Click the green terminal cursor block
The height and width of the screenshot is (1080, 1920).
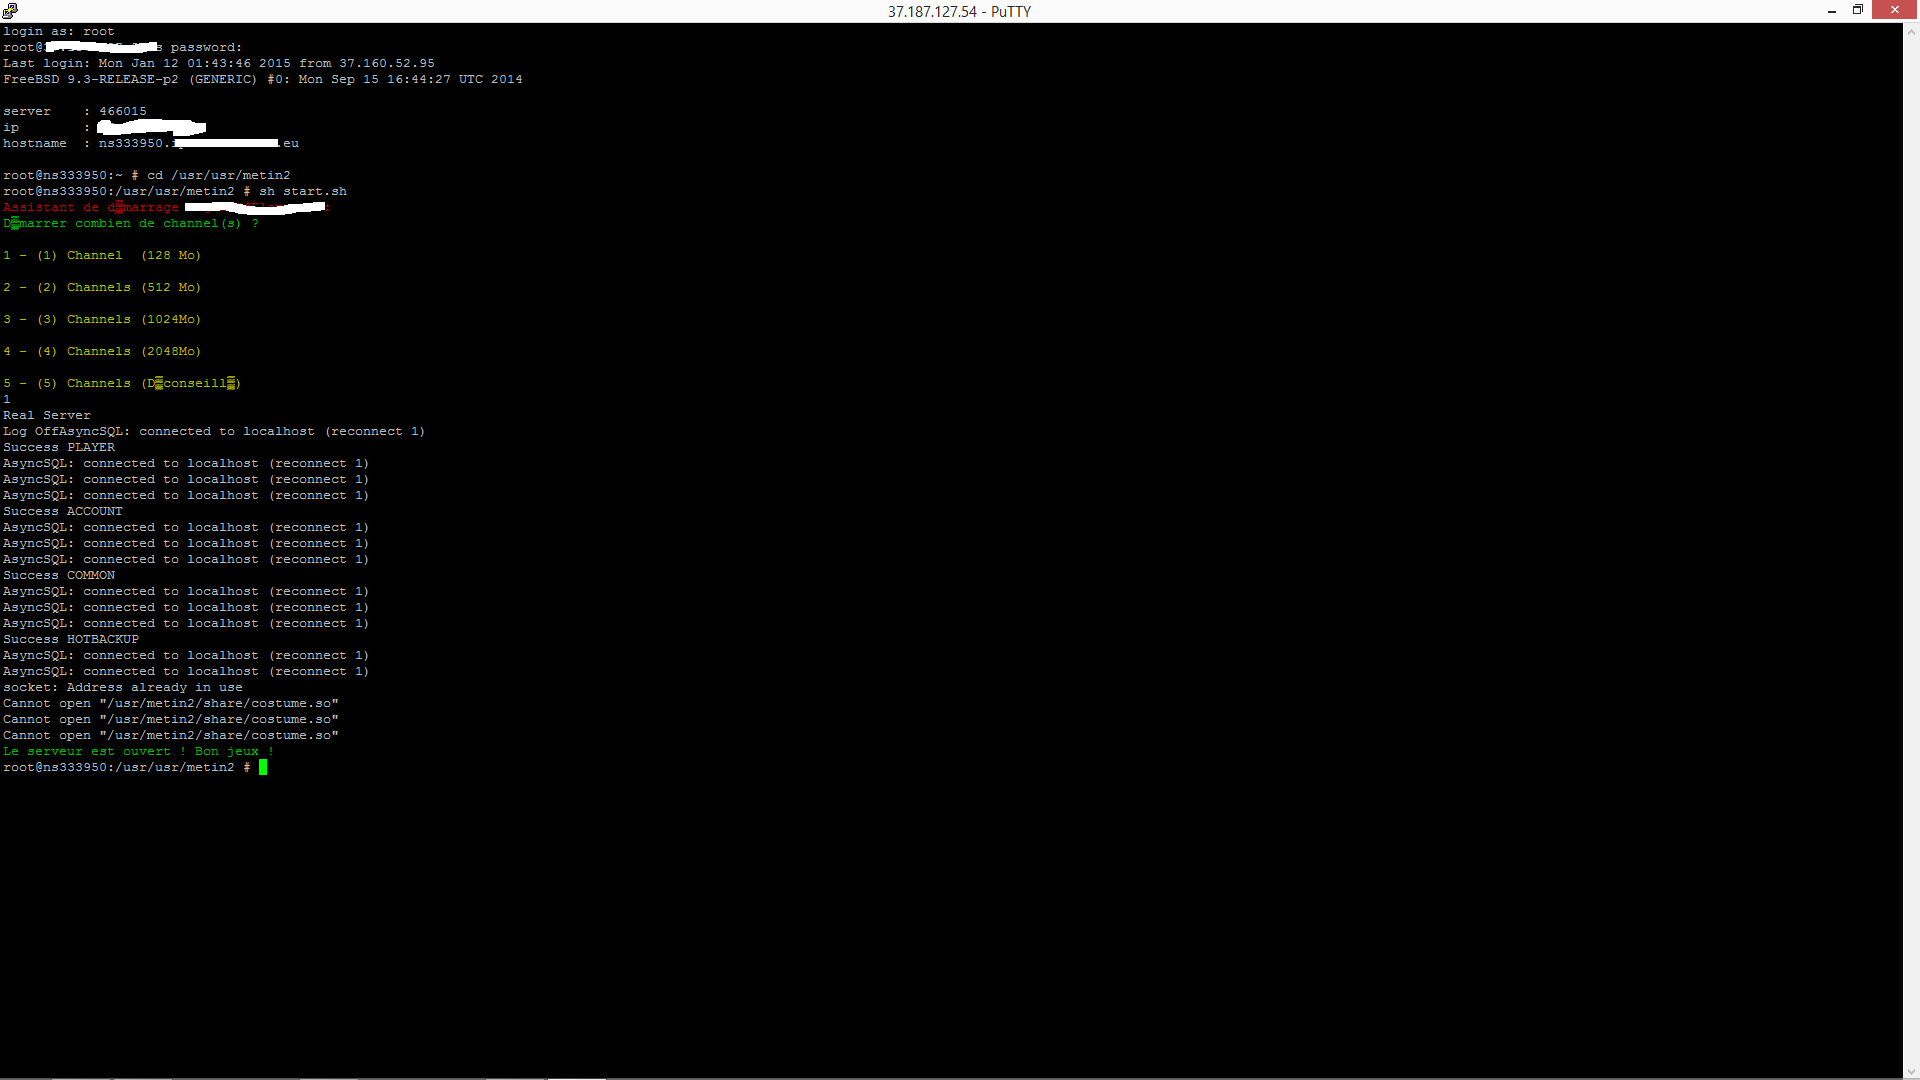click(x=263, y=767)
